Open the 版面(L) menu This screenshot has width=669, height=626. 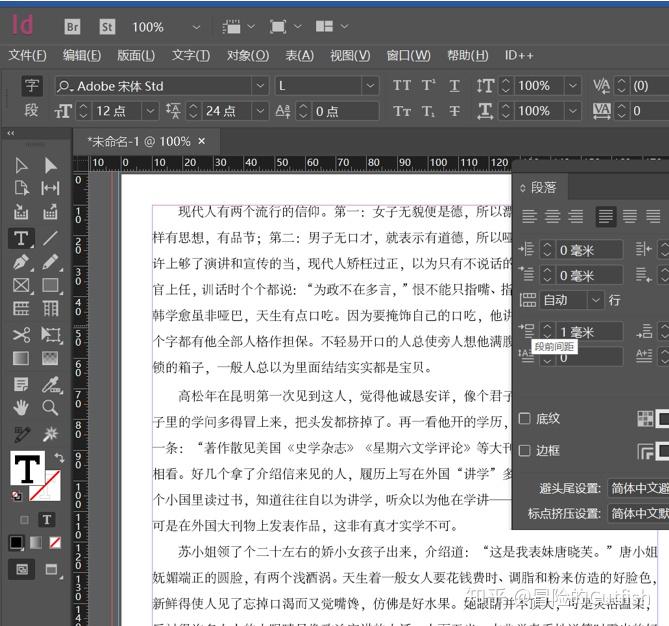pos(136,55)
